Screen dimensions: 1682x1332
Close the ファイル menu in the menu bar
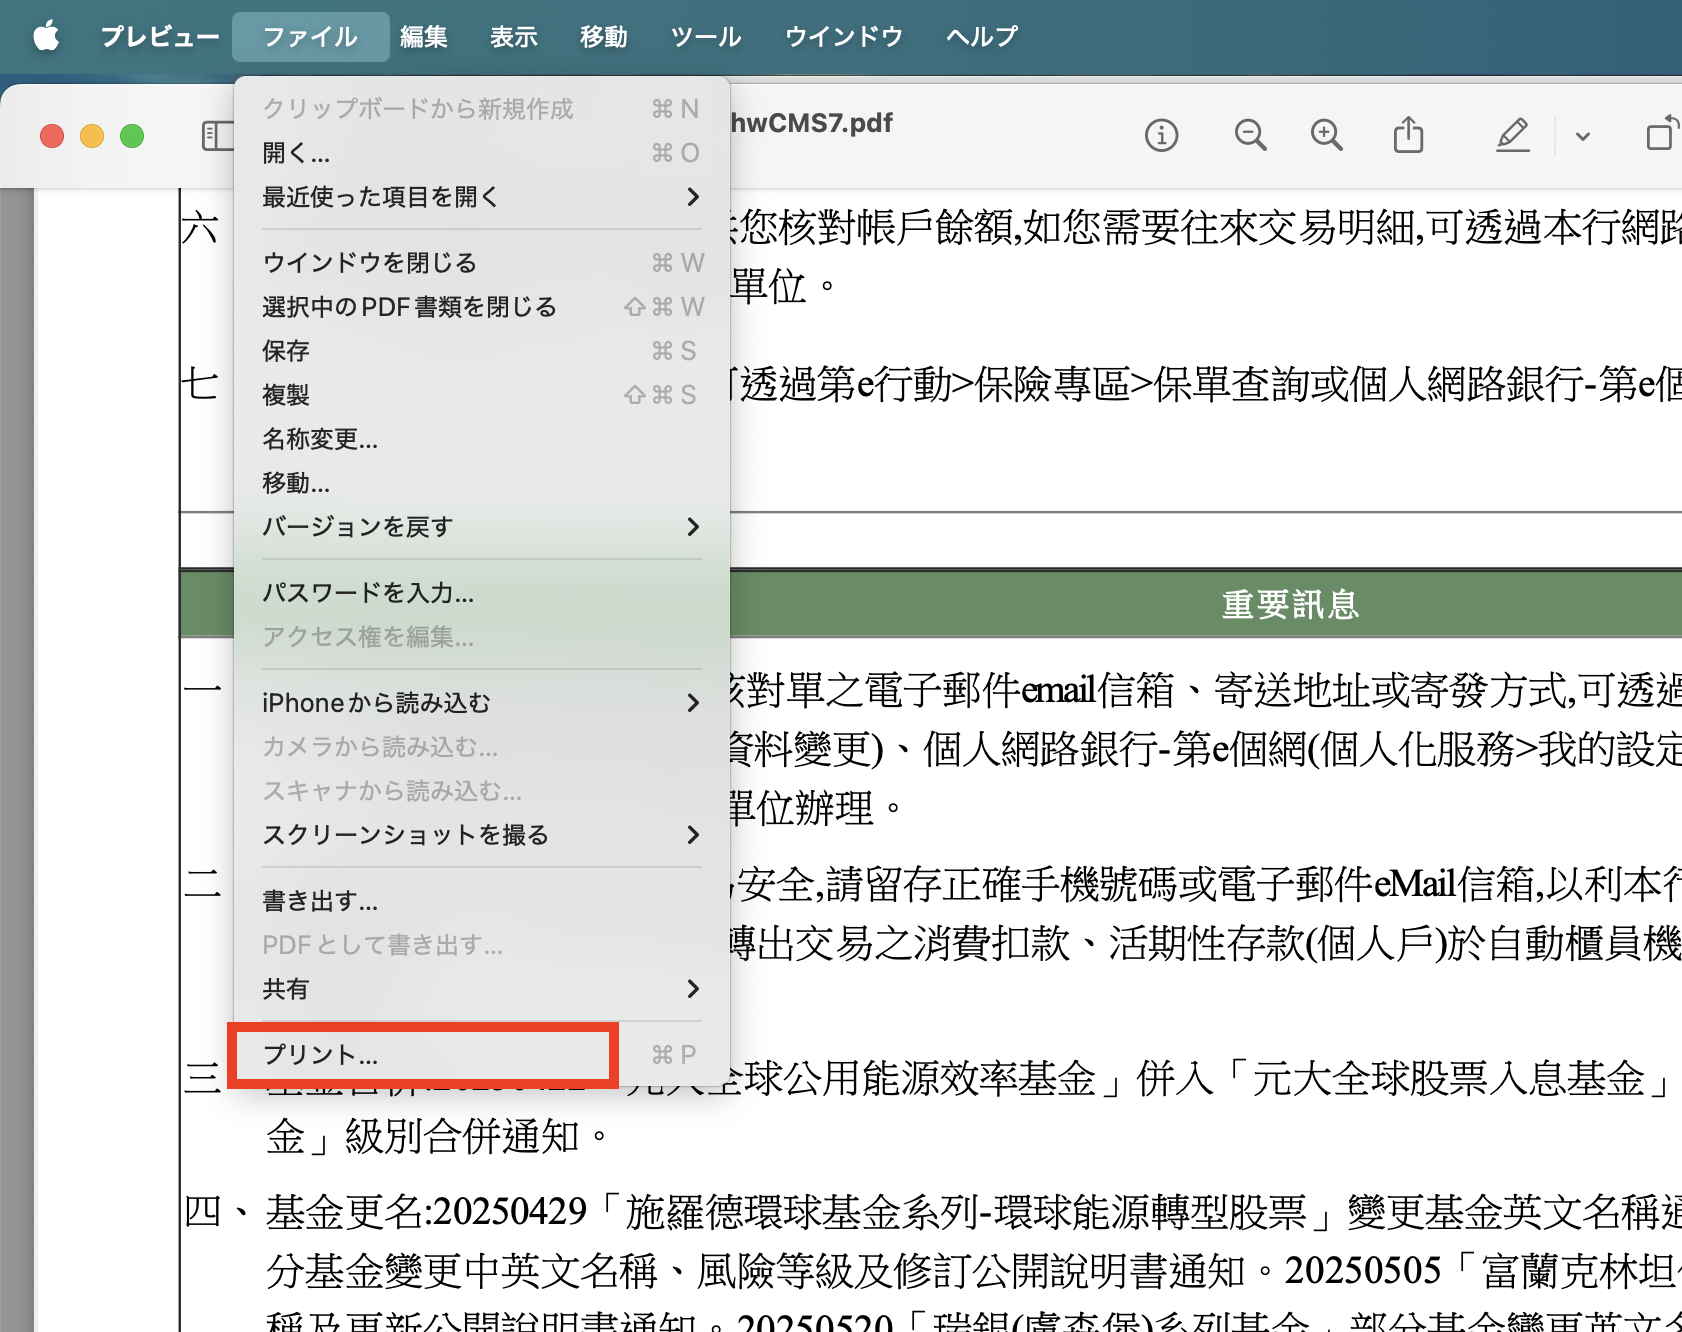tap(310, 37)
